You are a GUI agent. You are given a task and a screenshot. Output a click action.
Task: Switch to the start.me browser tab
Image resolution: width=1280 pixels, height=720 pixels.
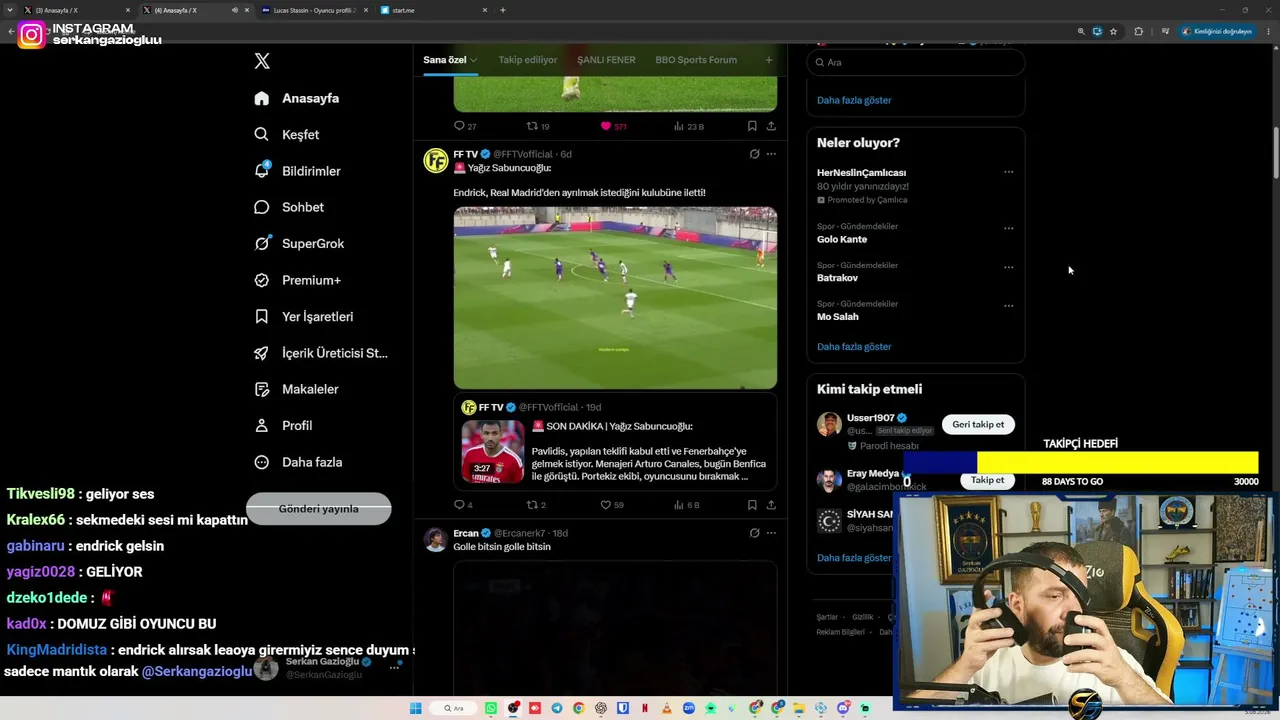click(x=434, y=10)
